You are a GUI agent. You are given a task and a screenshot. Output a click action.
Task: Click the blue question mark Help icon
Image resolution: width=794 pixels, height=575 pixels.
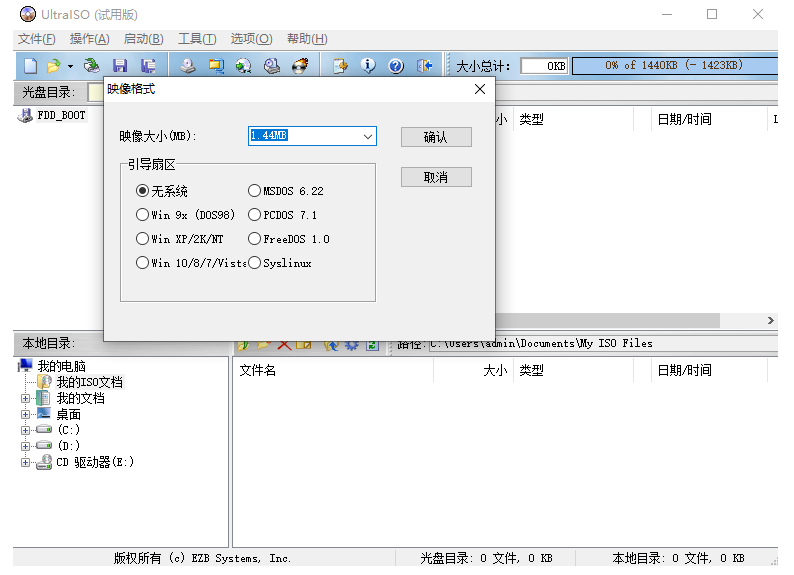click(396, 66)
